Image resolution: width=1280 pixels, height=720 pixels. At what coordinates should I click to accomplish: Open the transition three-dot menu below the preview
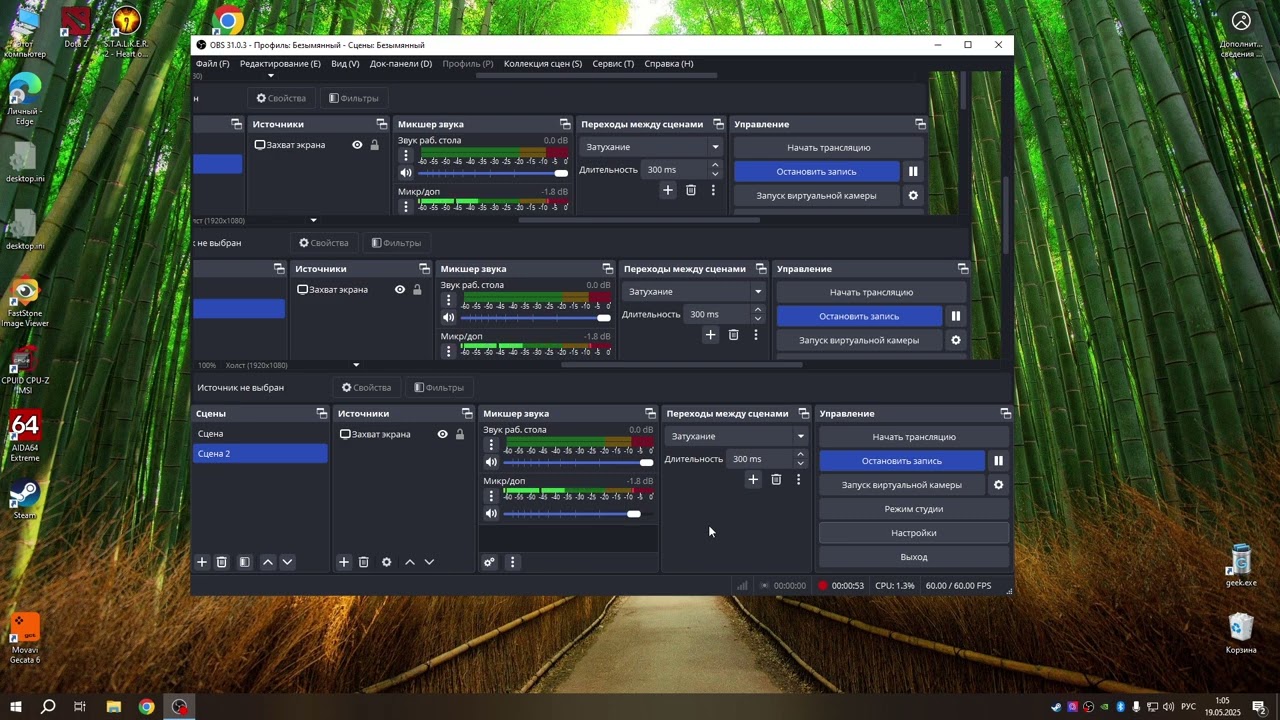[798, 480]
